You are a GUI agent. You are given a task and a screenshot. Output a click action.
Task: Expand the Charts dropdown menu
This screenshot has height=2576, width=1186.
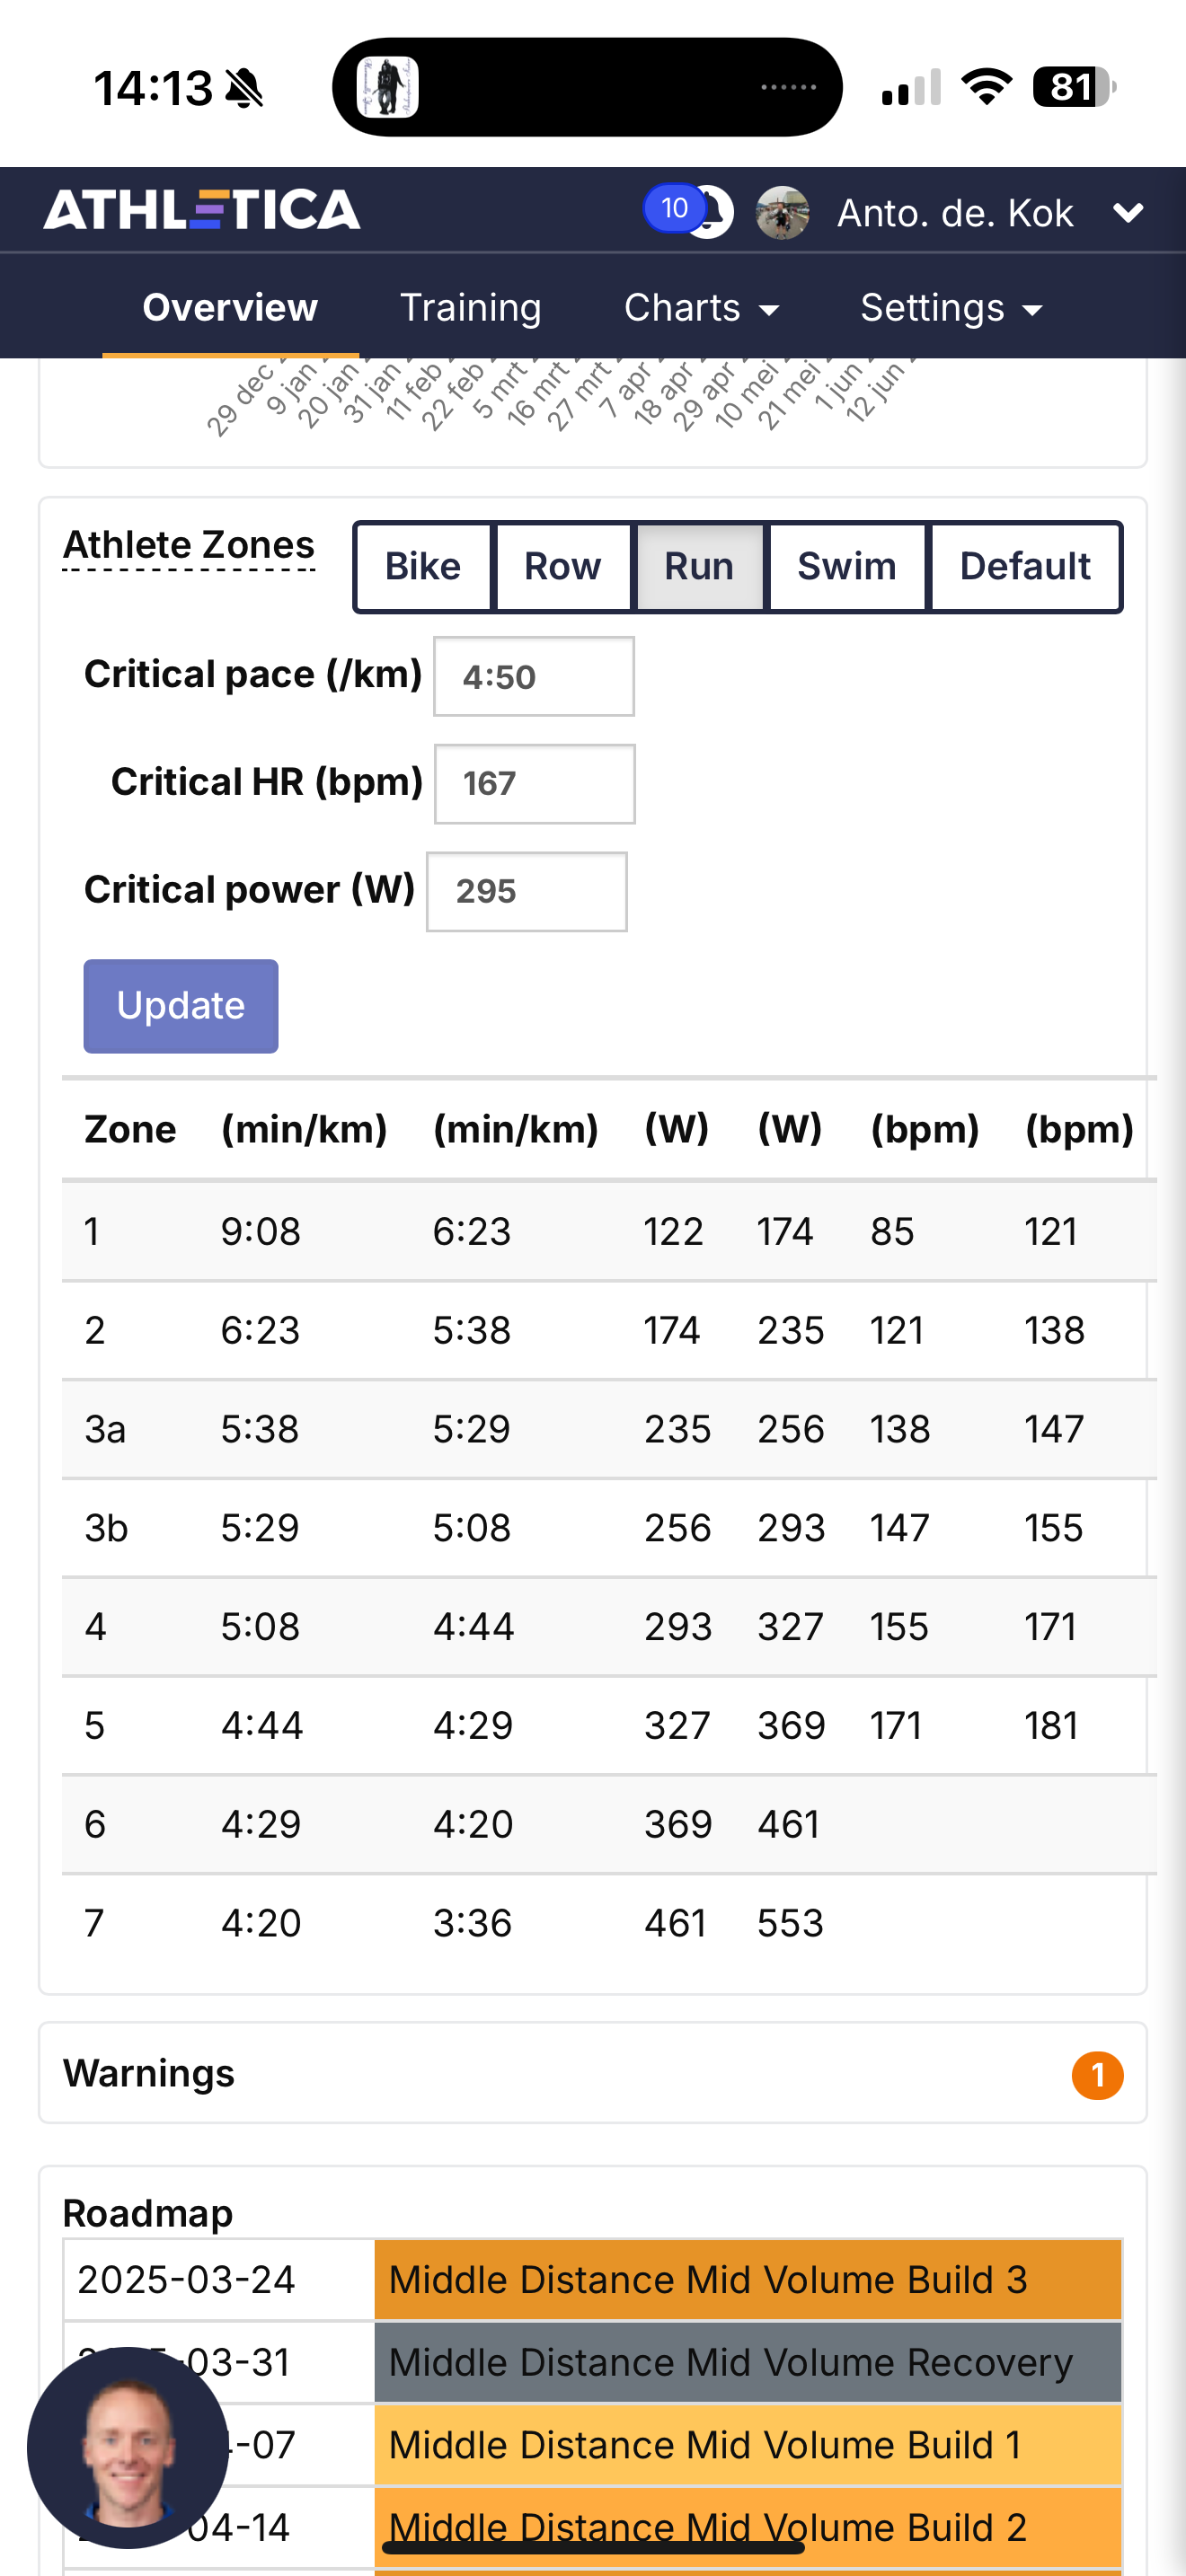tap(701, 308)
